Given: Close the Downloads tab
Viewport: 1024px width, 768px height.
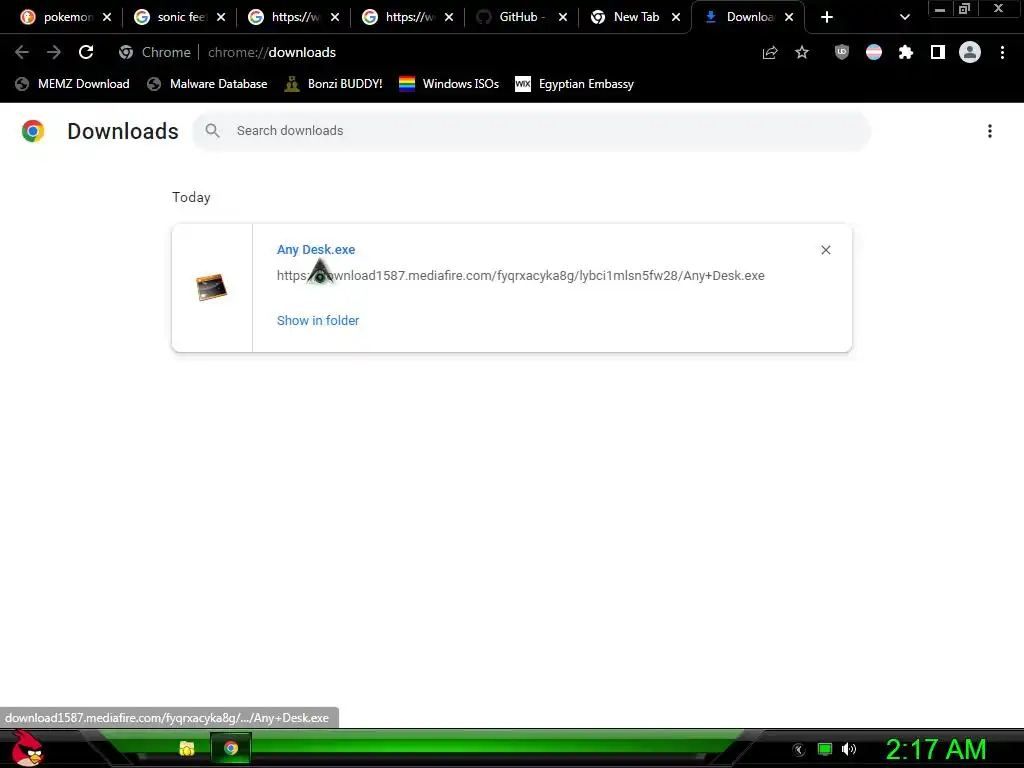Looking at the screenshot, I should [x=789, y=17].
